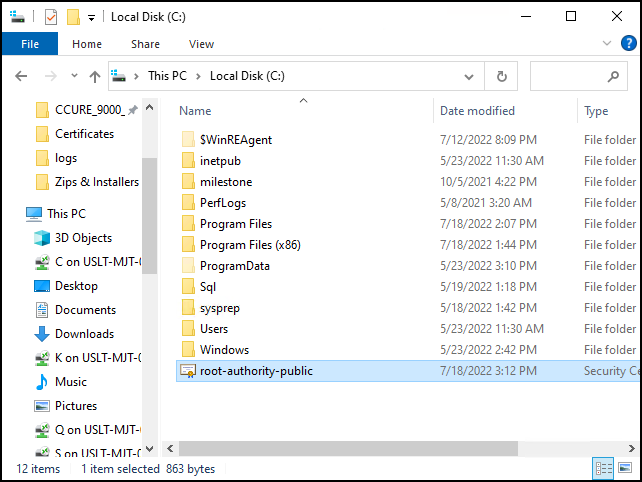Open the Customize Quick Access Toolbar dropdown
Viewport: 642px width, 482px height.
(x=91, y=17)
